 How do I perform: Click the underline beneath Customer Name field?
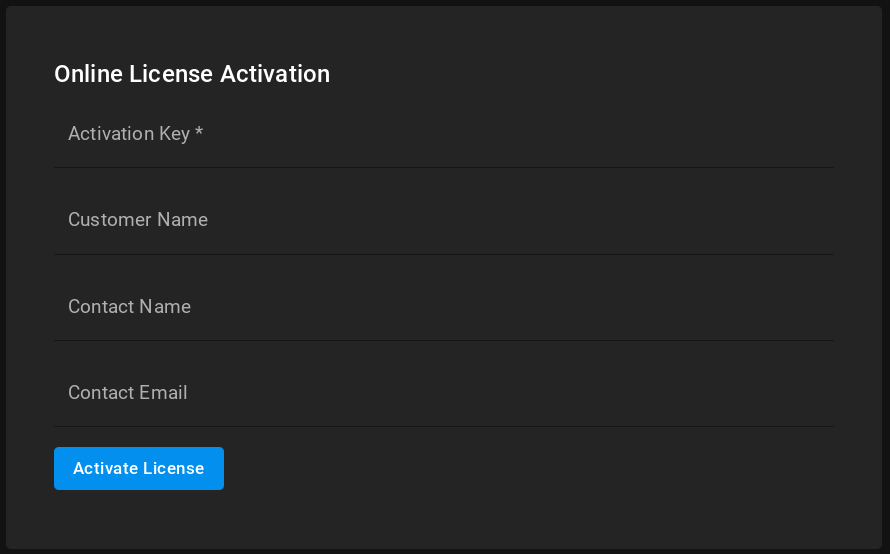coord(444,254)
